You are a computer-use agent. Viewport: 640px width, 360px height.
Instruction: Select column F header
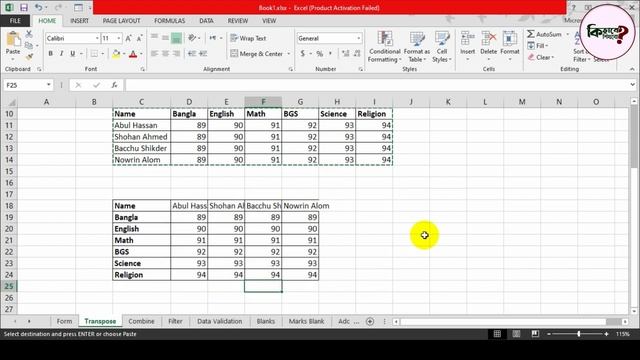coord(263,102)
